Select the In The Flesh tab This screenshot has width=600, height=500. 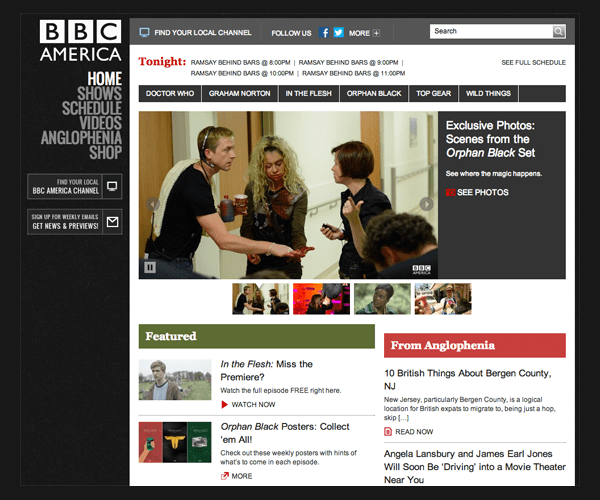coord(308,93)
